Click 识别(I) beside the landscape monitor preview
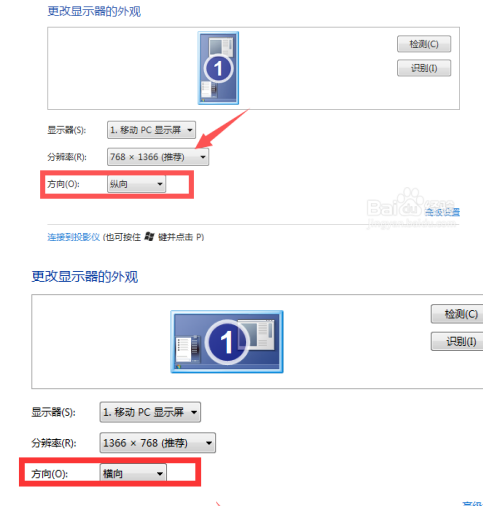Image resolution: width=483 pixels, height=506 pixels. coord(457,341)
